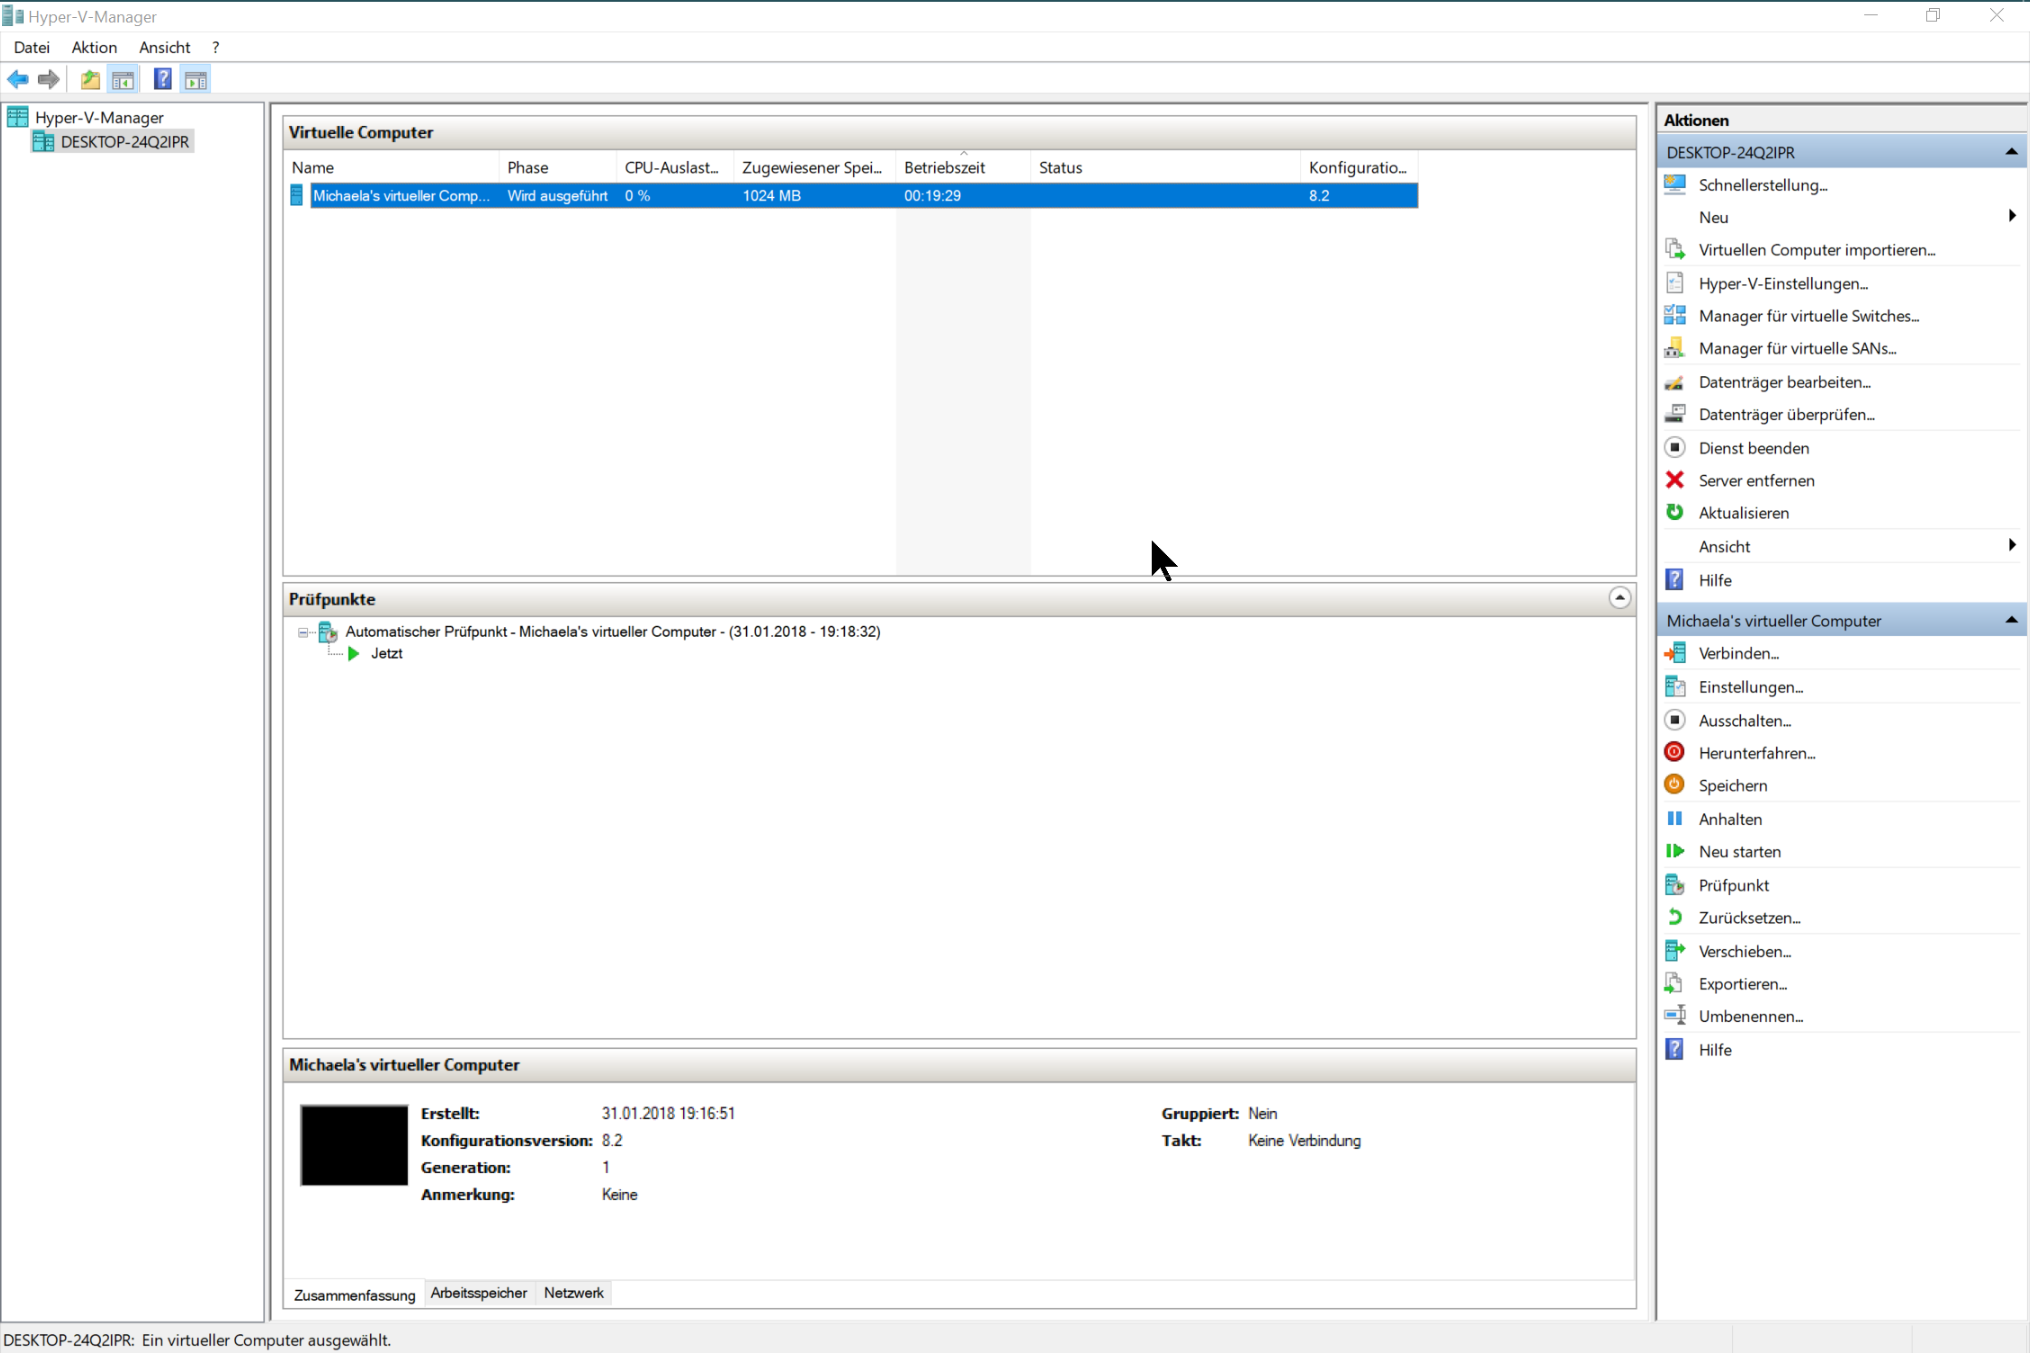Click the Back arrow toolbar icon
2030x1353 pixels.
click(18, 80)
